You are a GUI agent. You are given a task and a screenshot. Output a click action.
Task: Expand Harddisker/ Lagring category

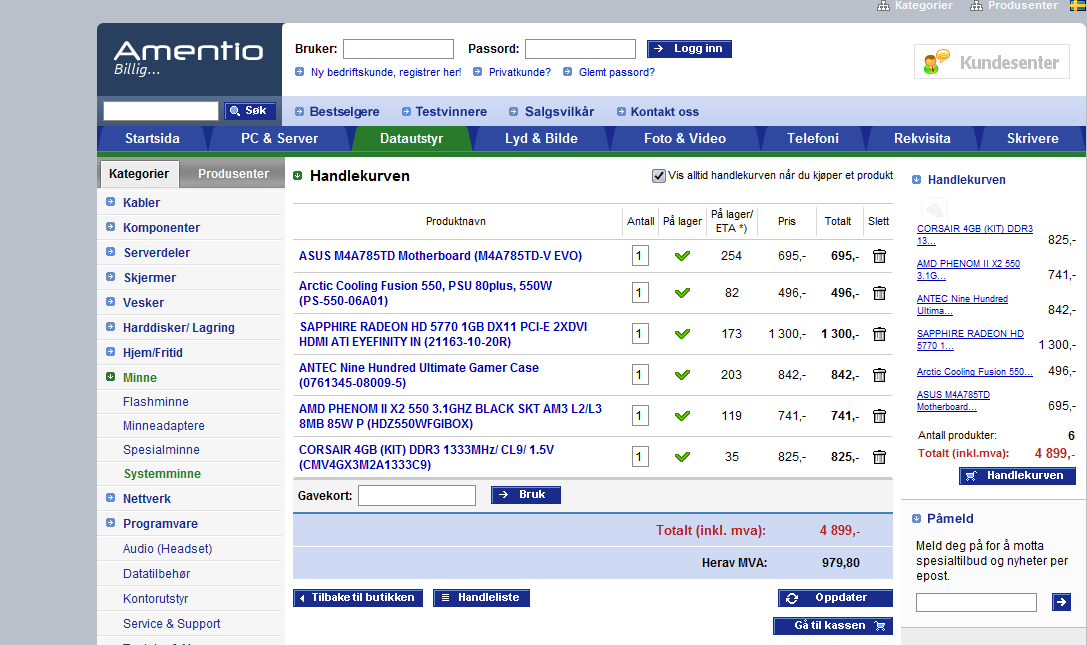pos(110,327)
